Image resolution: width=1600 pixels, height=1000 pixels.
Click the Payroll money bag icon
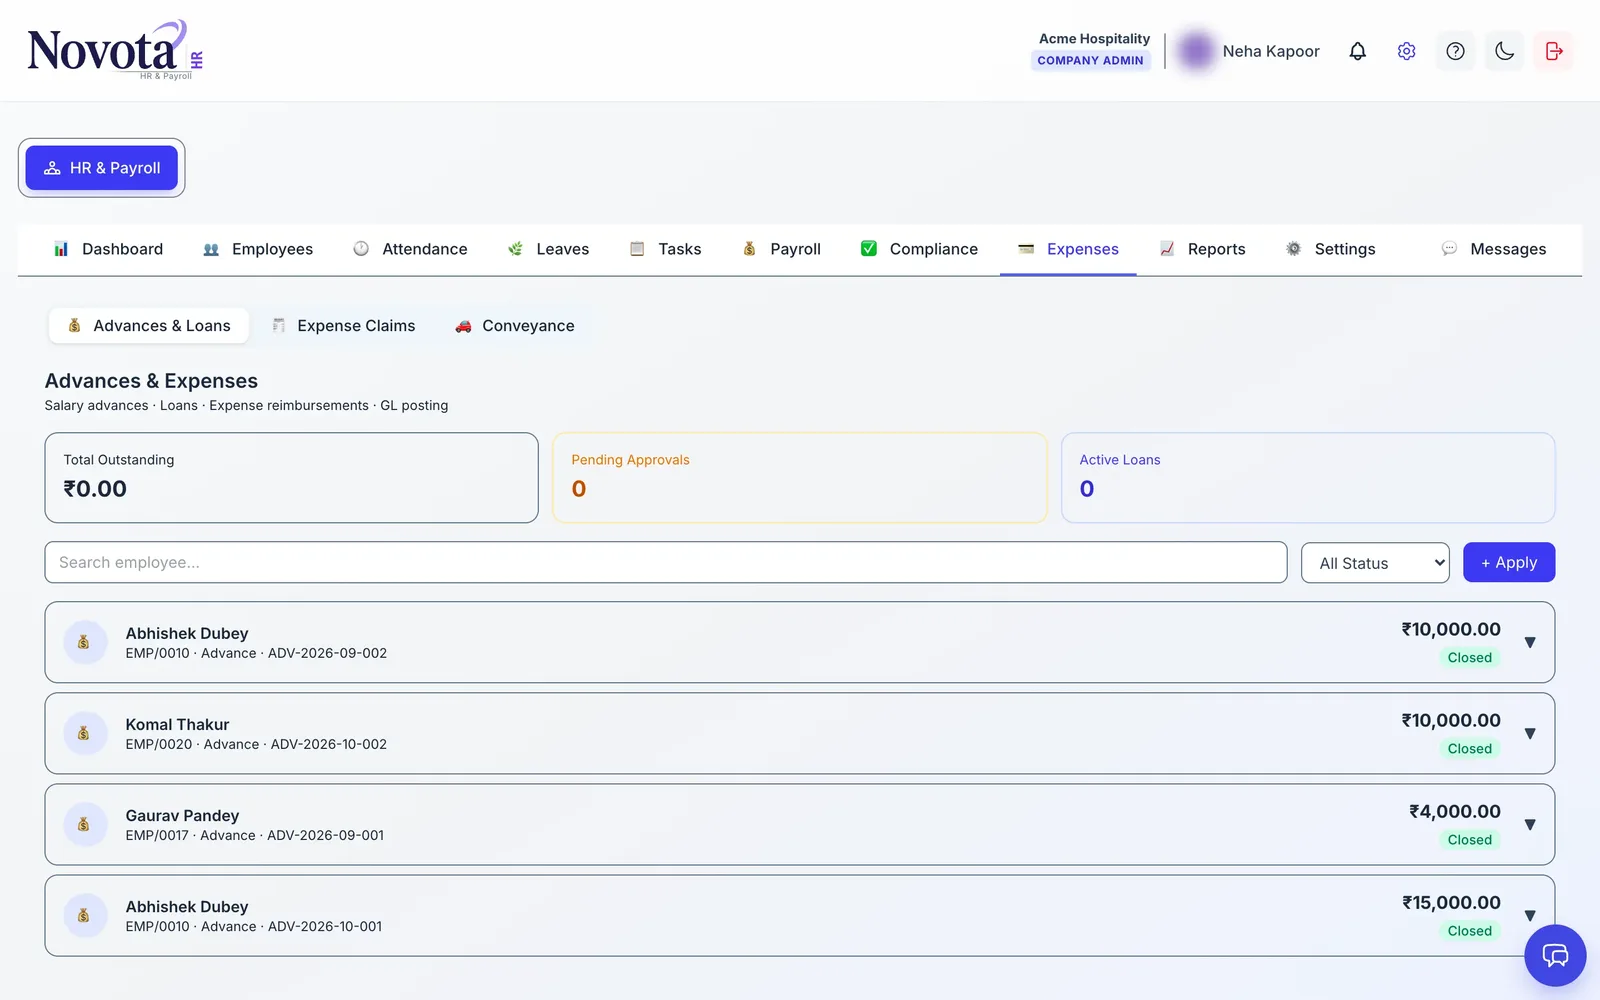tap(749, 249)
